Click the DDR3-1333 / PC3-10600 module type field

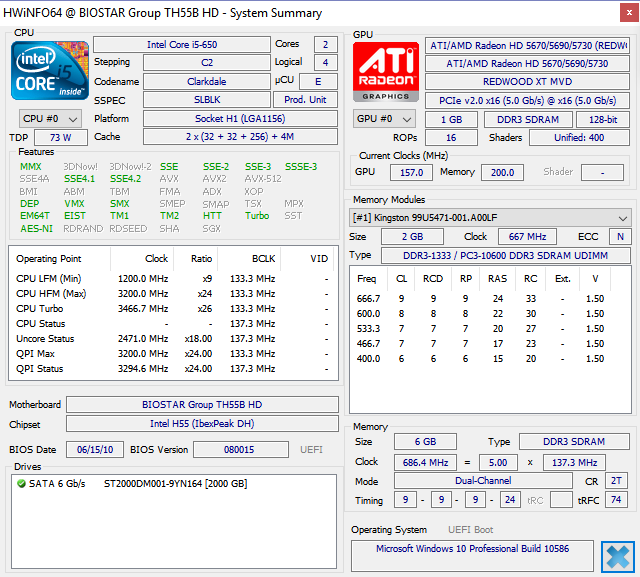coord(505,255)
